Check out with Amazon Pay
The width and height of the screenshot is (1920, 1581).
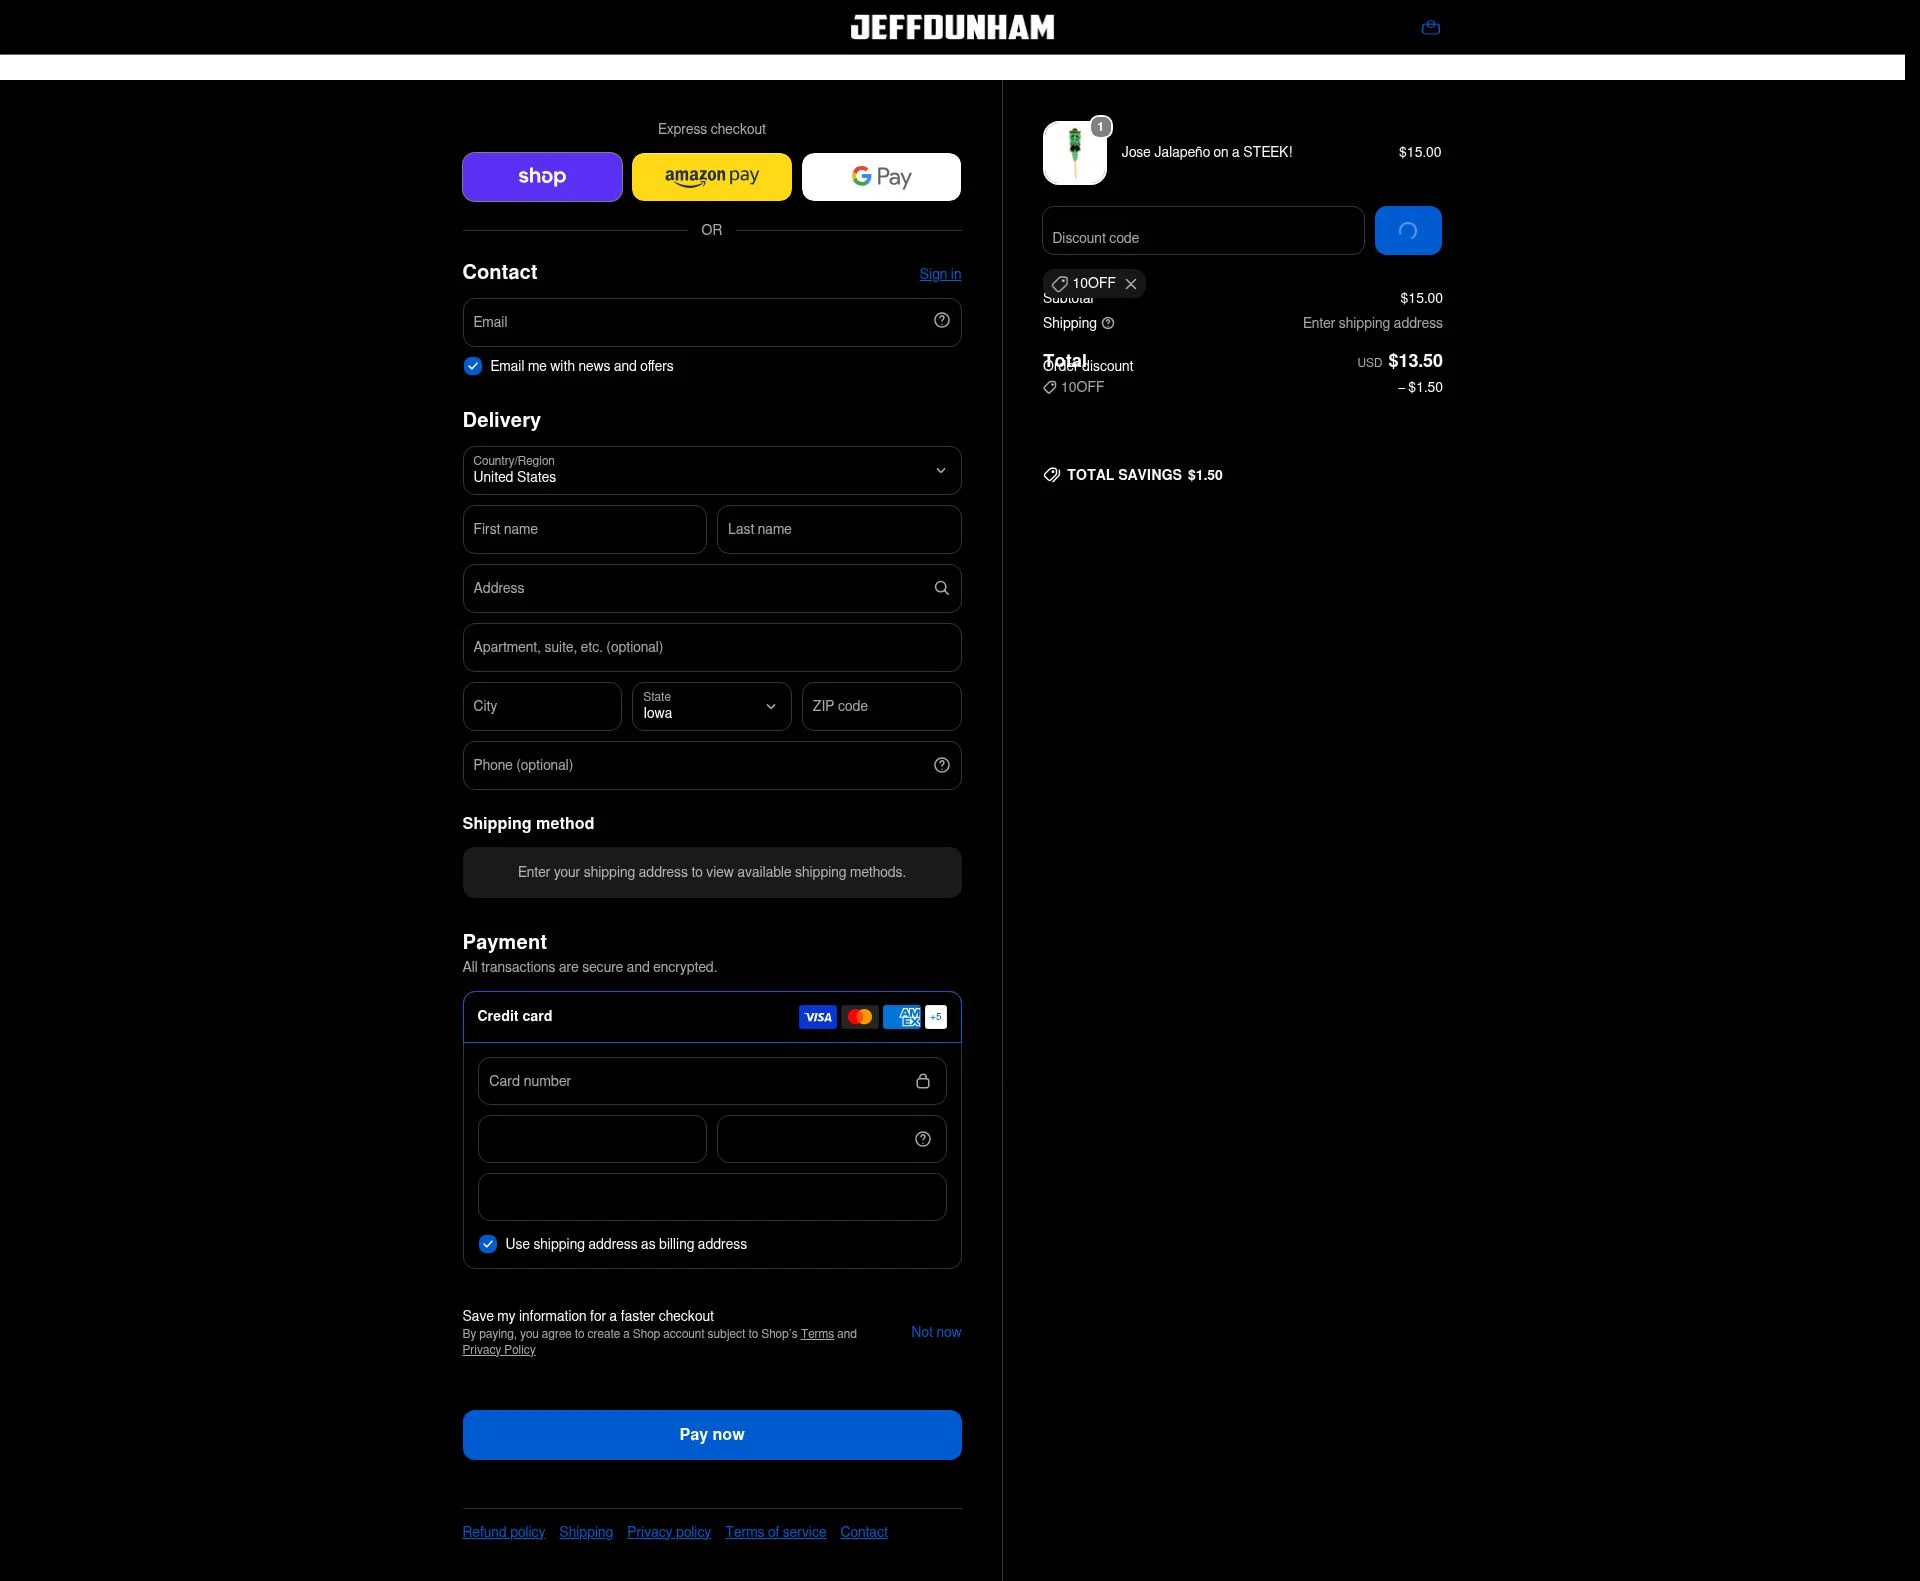pos(712,177)
